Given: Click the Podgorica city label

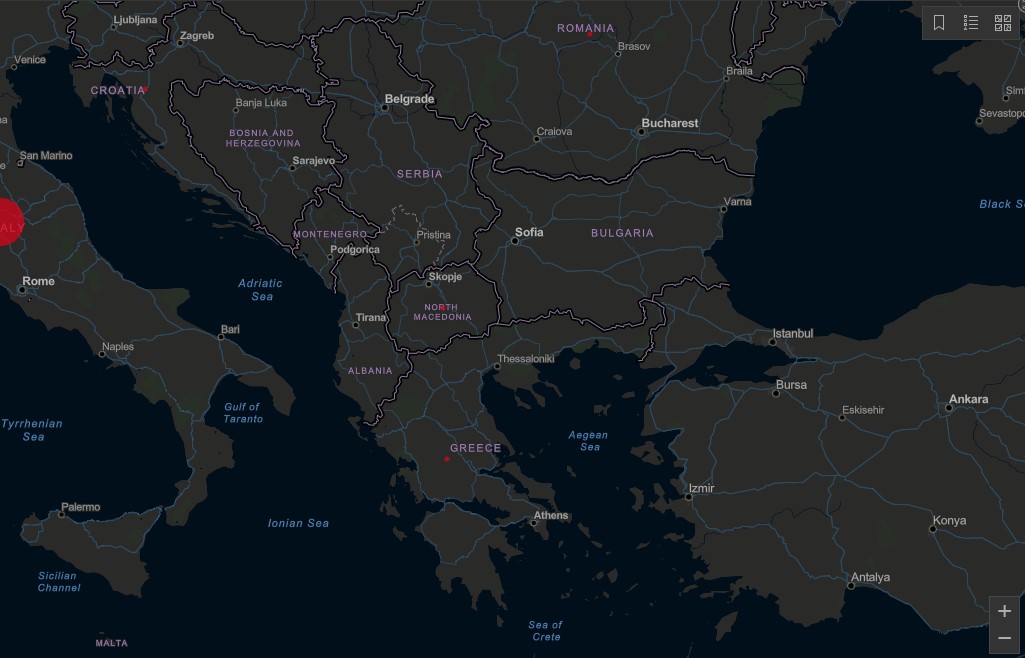Looking at the screenshot, I should click(x=354, y=250).
